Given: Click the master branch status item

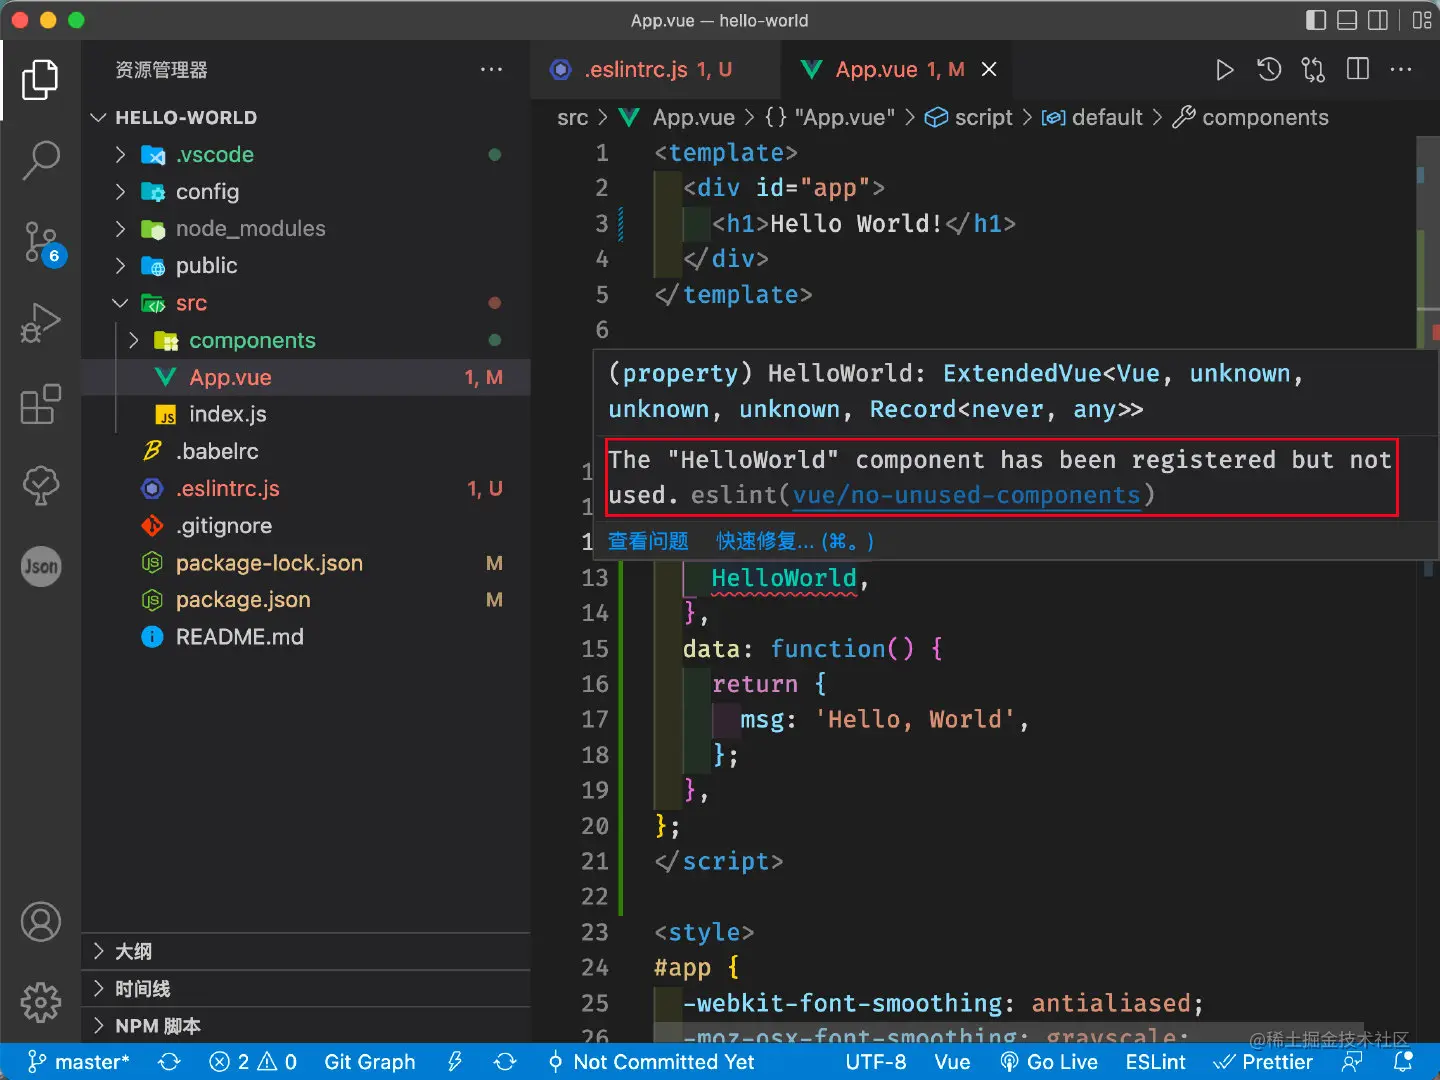Looking at the screenshot, I should tap(79, 1062).
